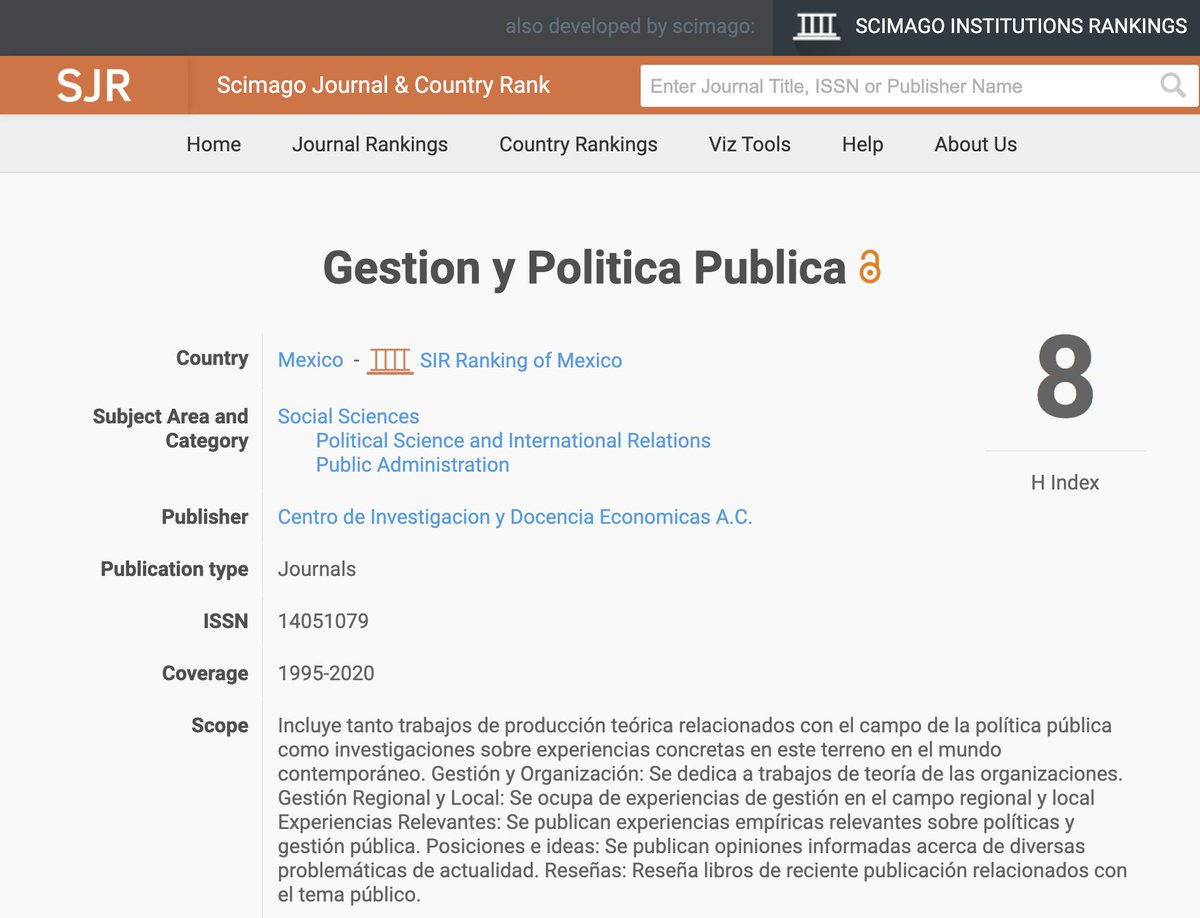Image resolution: width=1200 pixels, height=918 pixels.
Task: Open Political Science and International Relations category
Action: point(513,440)
